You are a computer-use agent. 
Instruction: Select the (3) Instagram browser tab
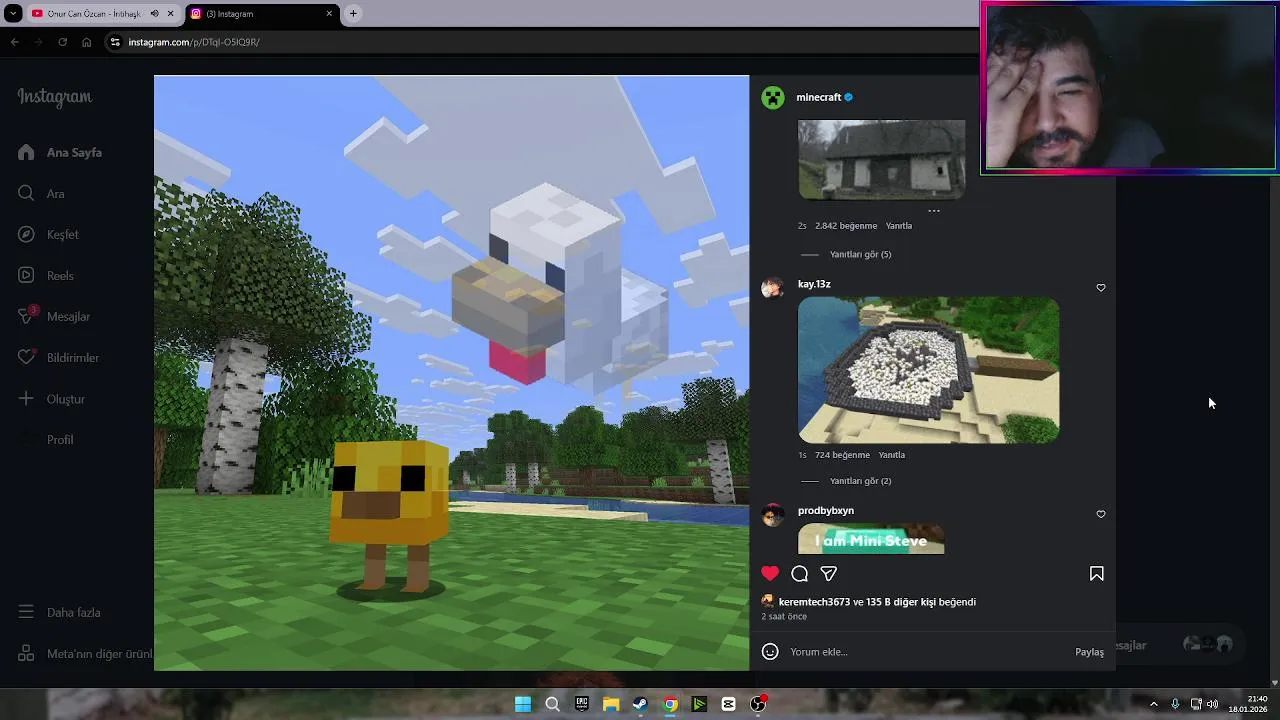(x=262, y=14)
